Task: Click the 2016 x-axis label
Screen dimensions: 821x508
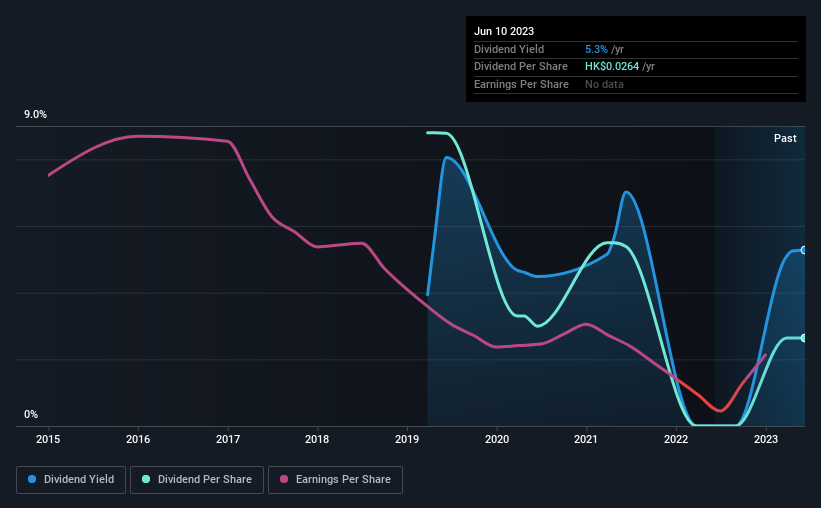Action: 138,439
